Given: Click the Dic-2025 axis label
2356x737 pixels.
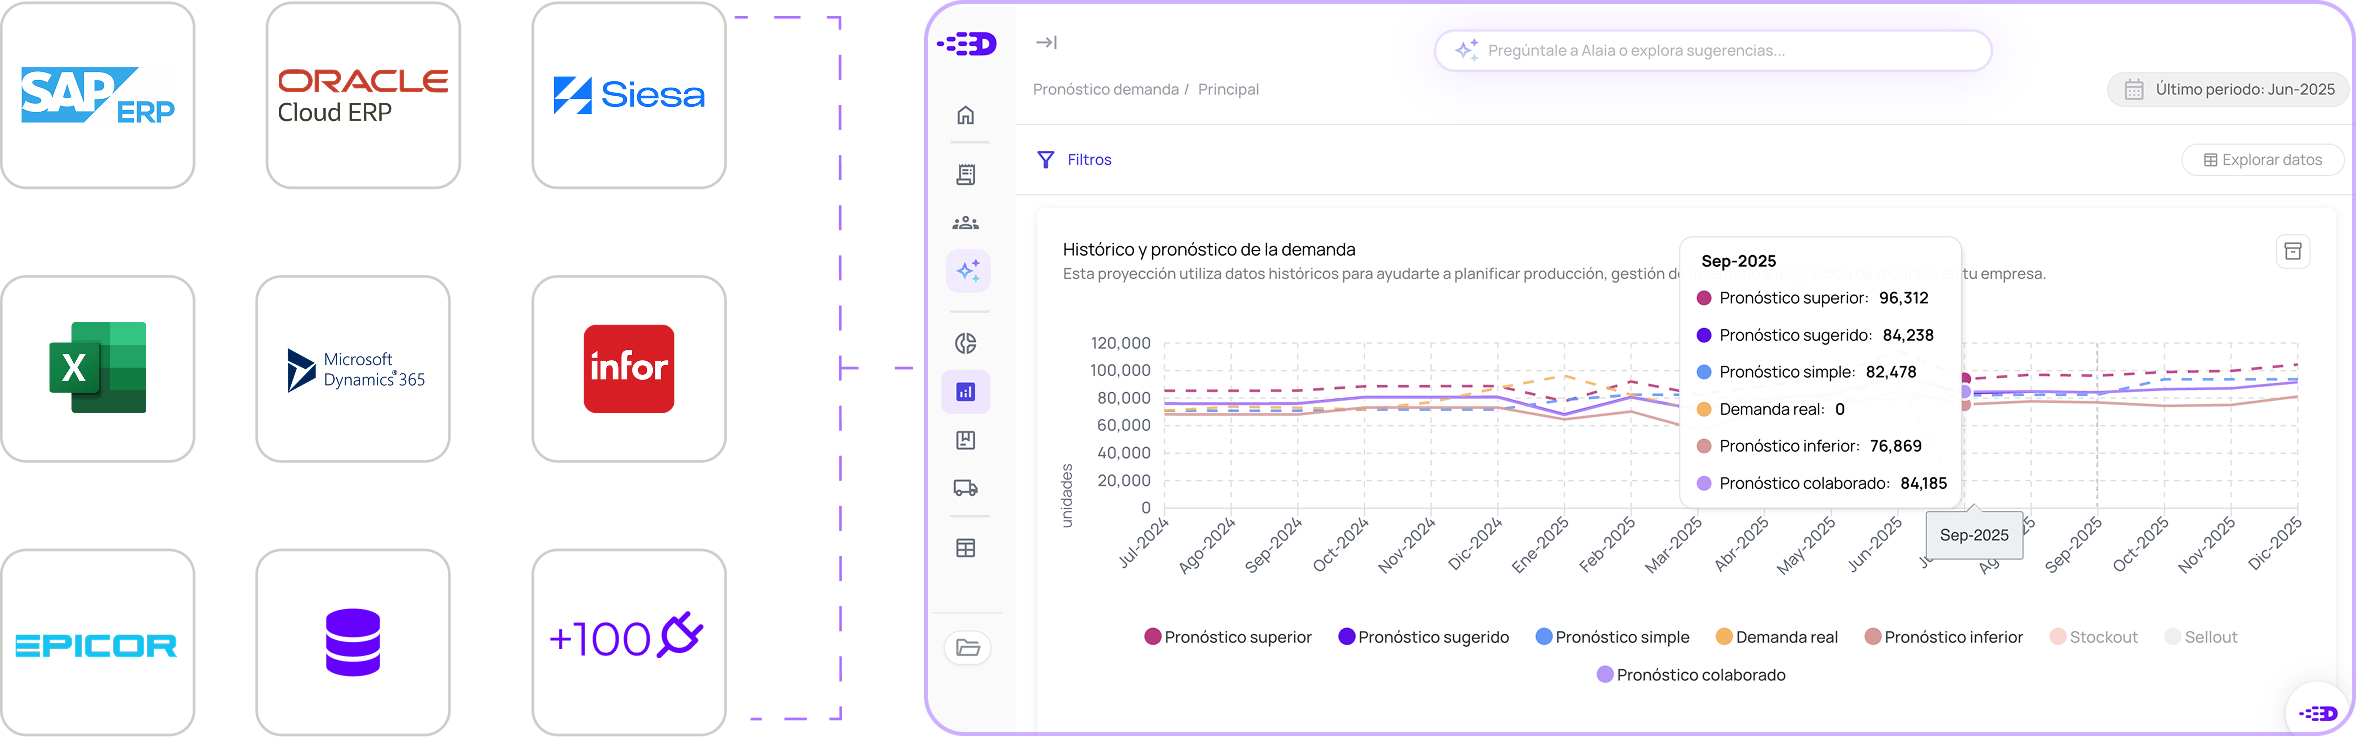Looking at the screenshot, I should coord(2275,543).
